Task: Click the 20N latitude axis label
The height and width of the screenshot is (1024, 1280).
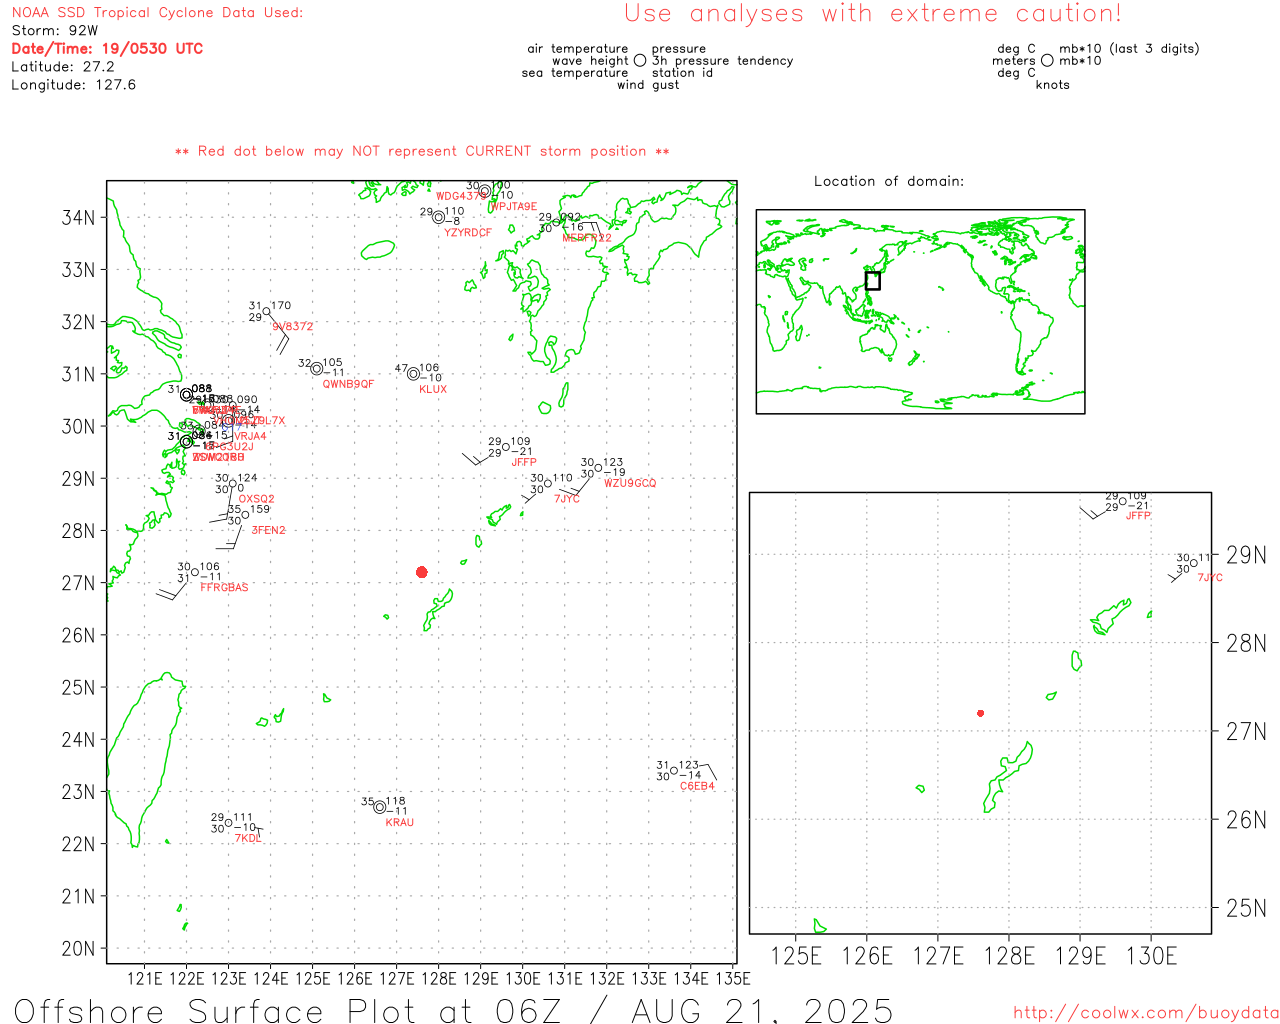Action: coord(79,949)
